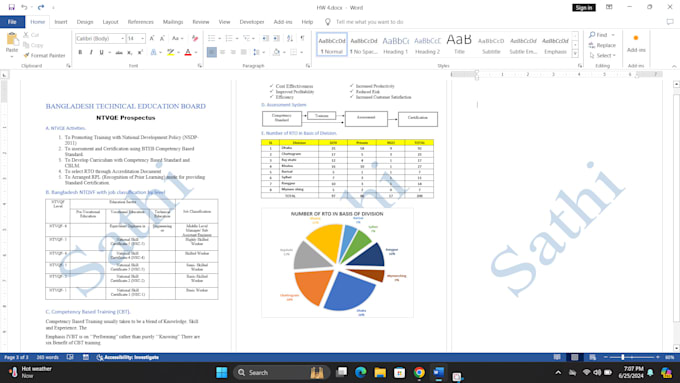
Task: Toggle show paragraph marks
Action: (x=302, y=39)
